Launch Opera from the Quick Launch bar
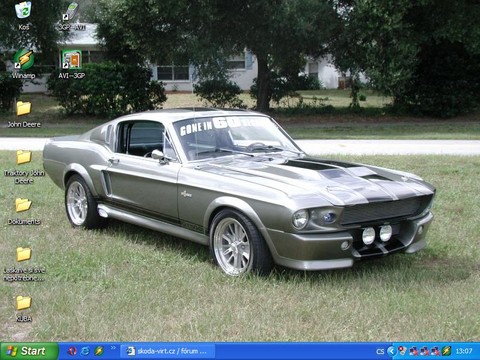Screen dimensions: 480x360 click(x=72, y=351)
